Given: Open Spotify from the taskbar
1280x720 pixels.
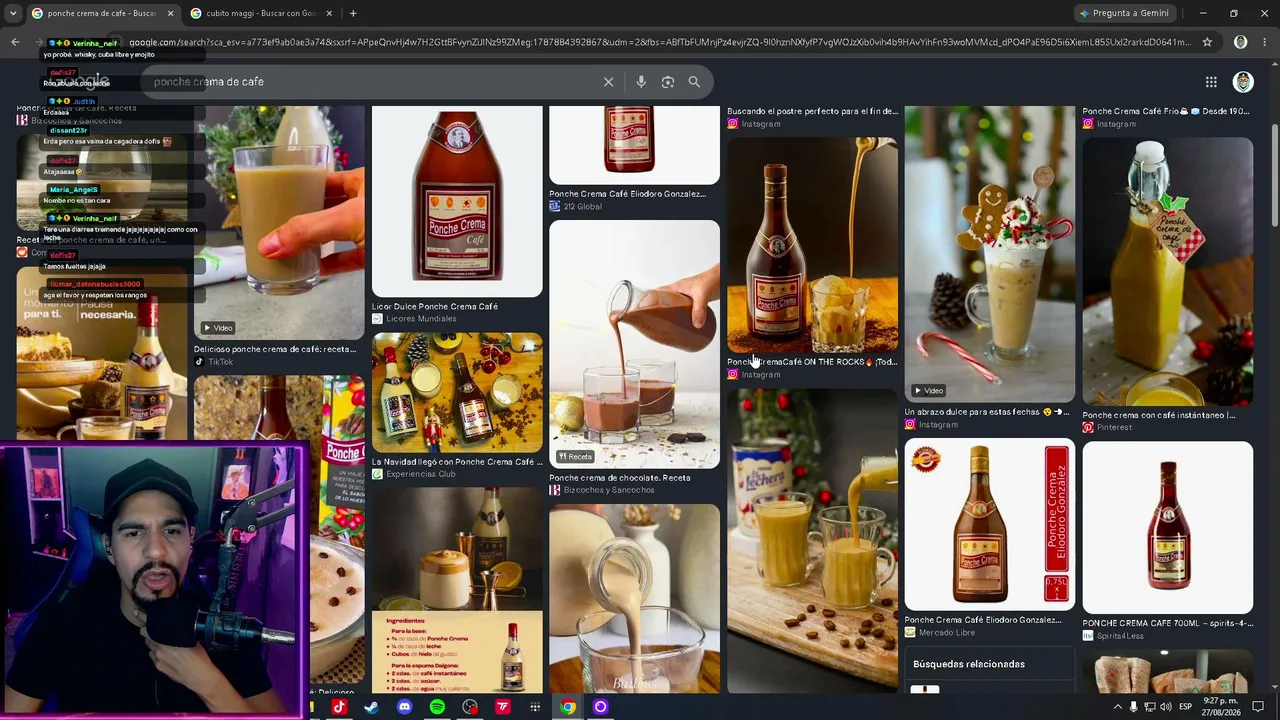Looking at the screenshot, I should [x=437, y=707].
